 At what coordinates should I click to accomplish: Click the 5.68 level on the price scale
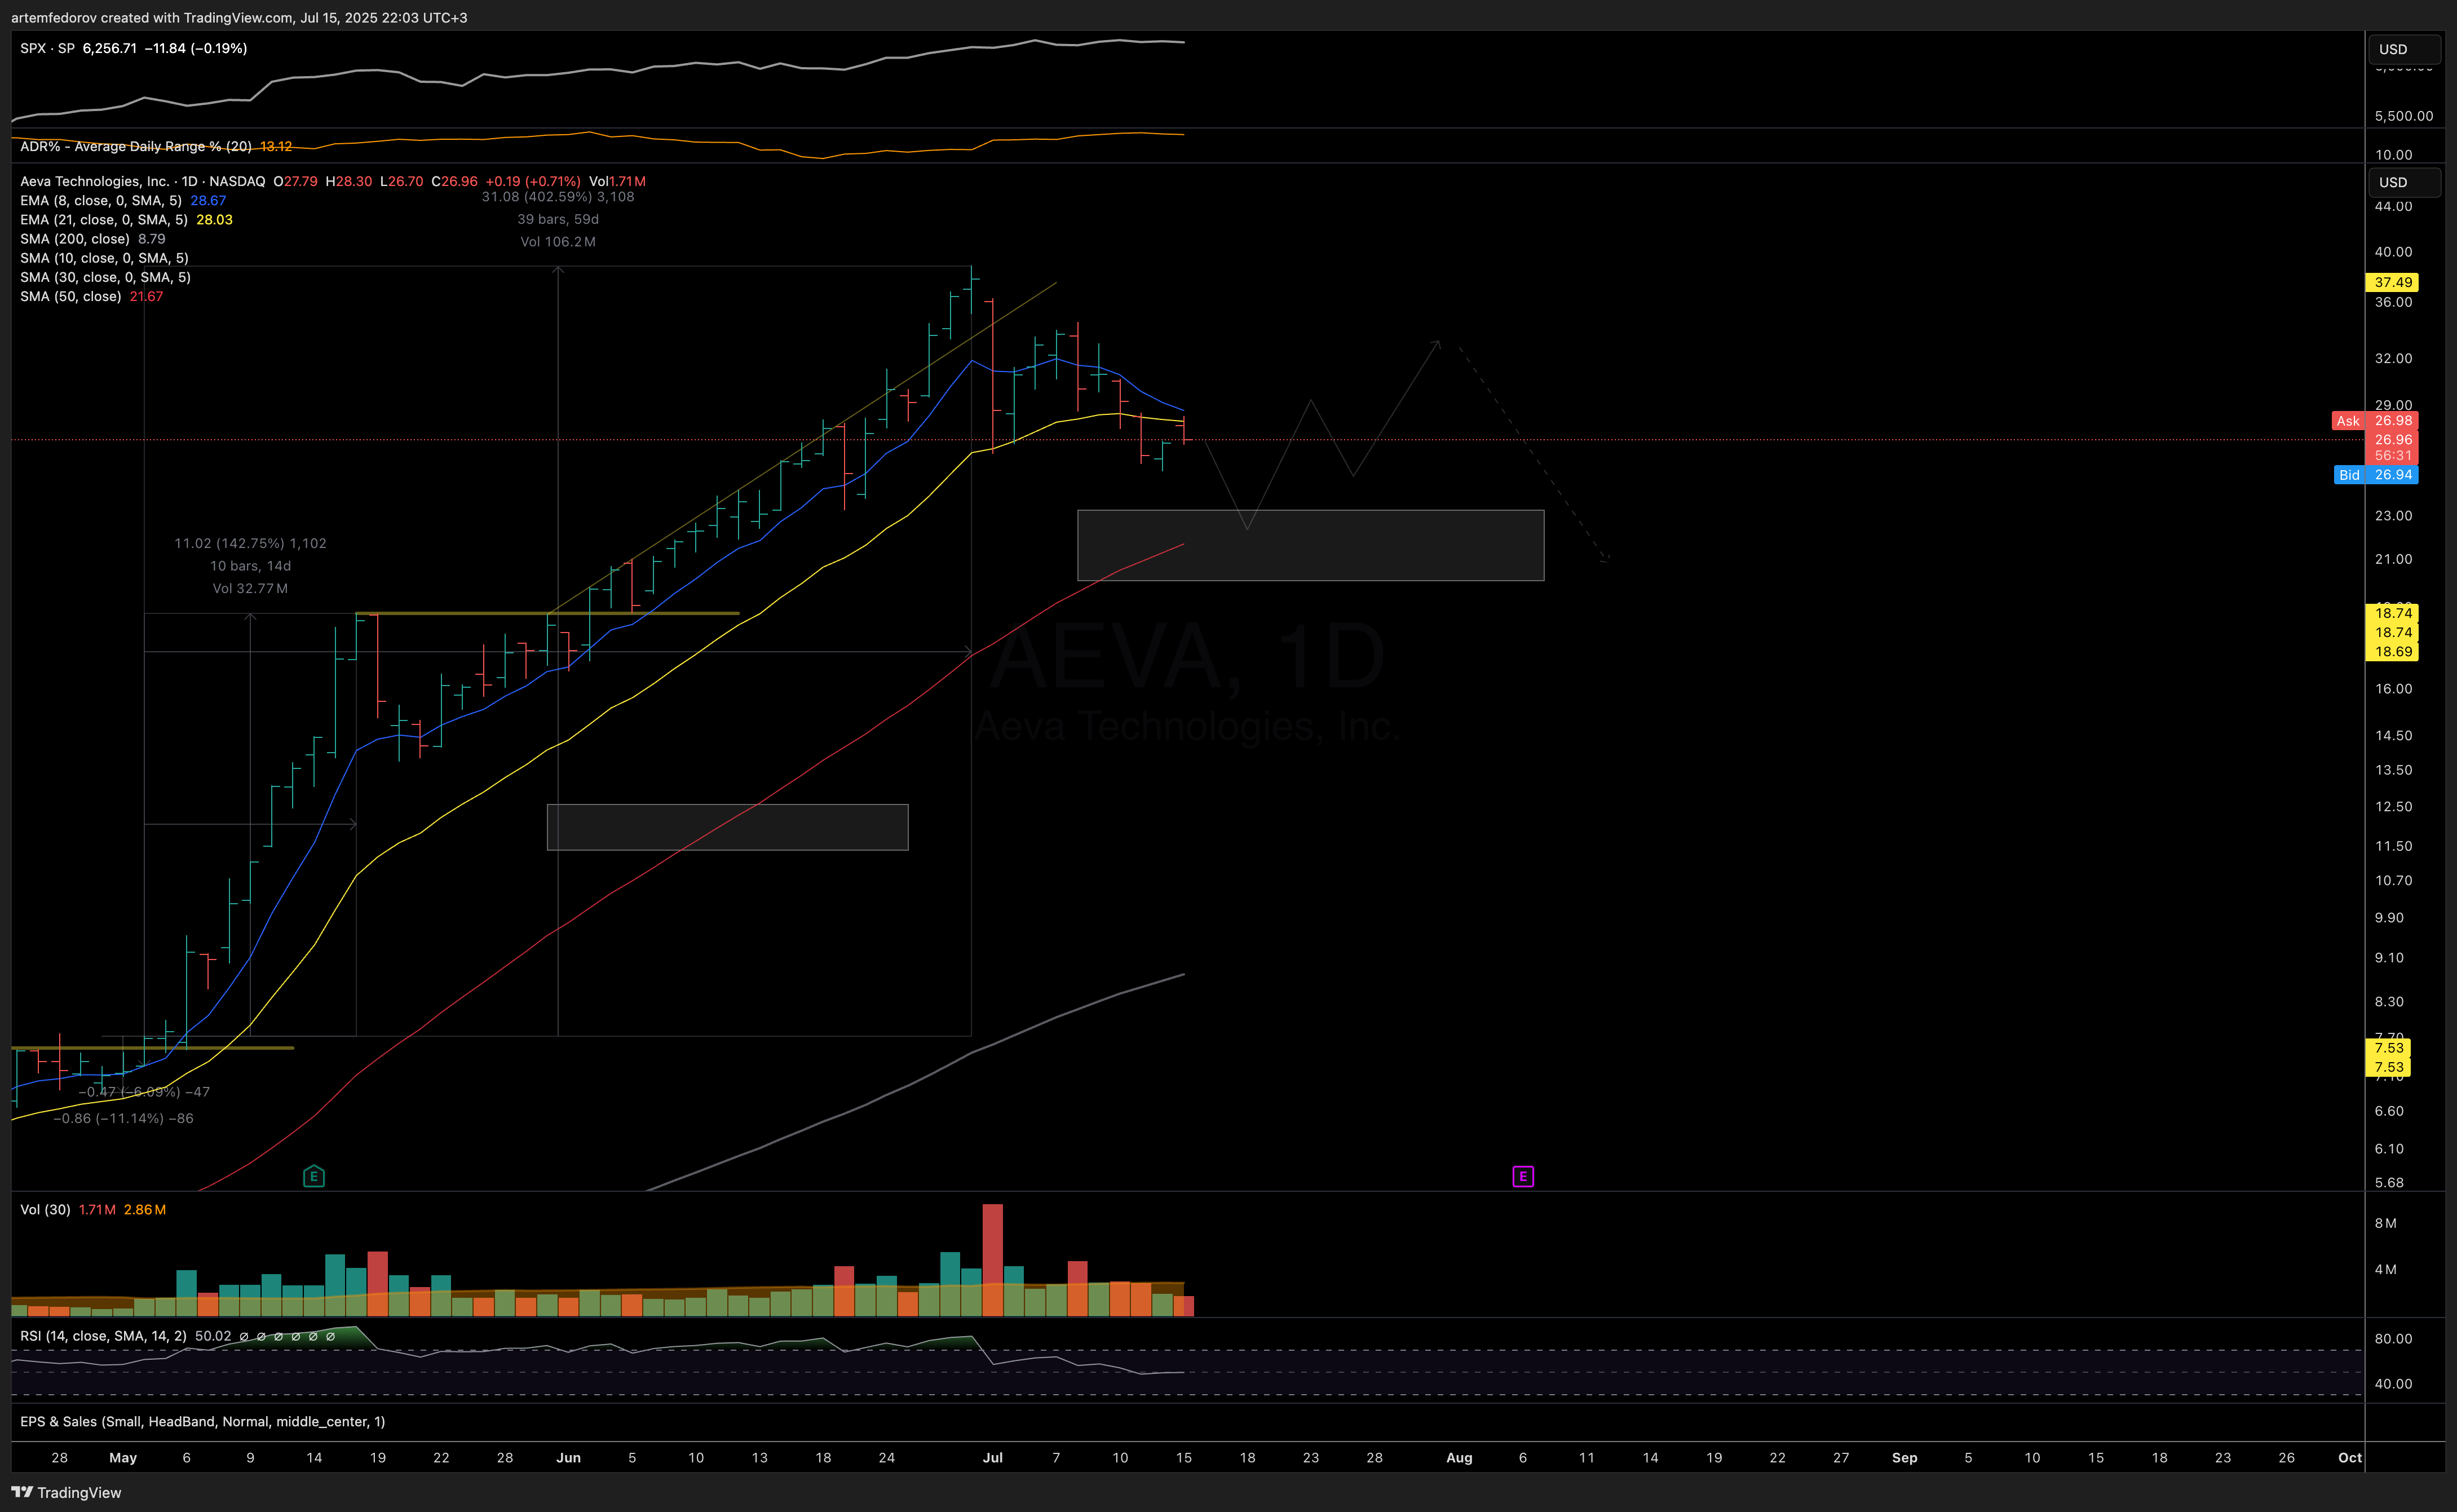tap(2389, 1182)
